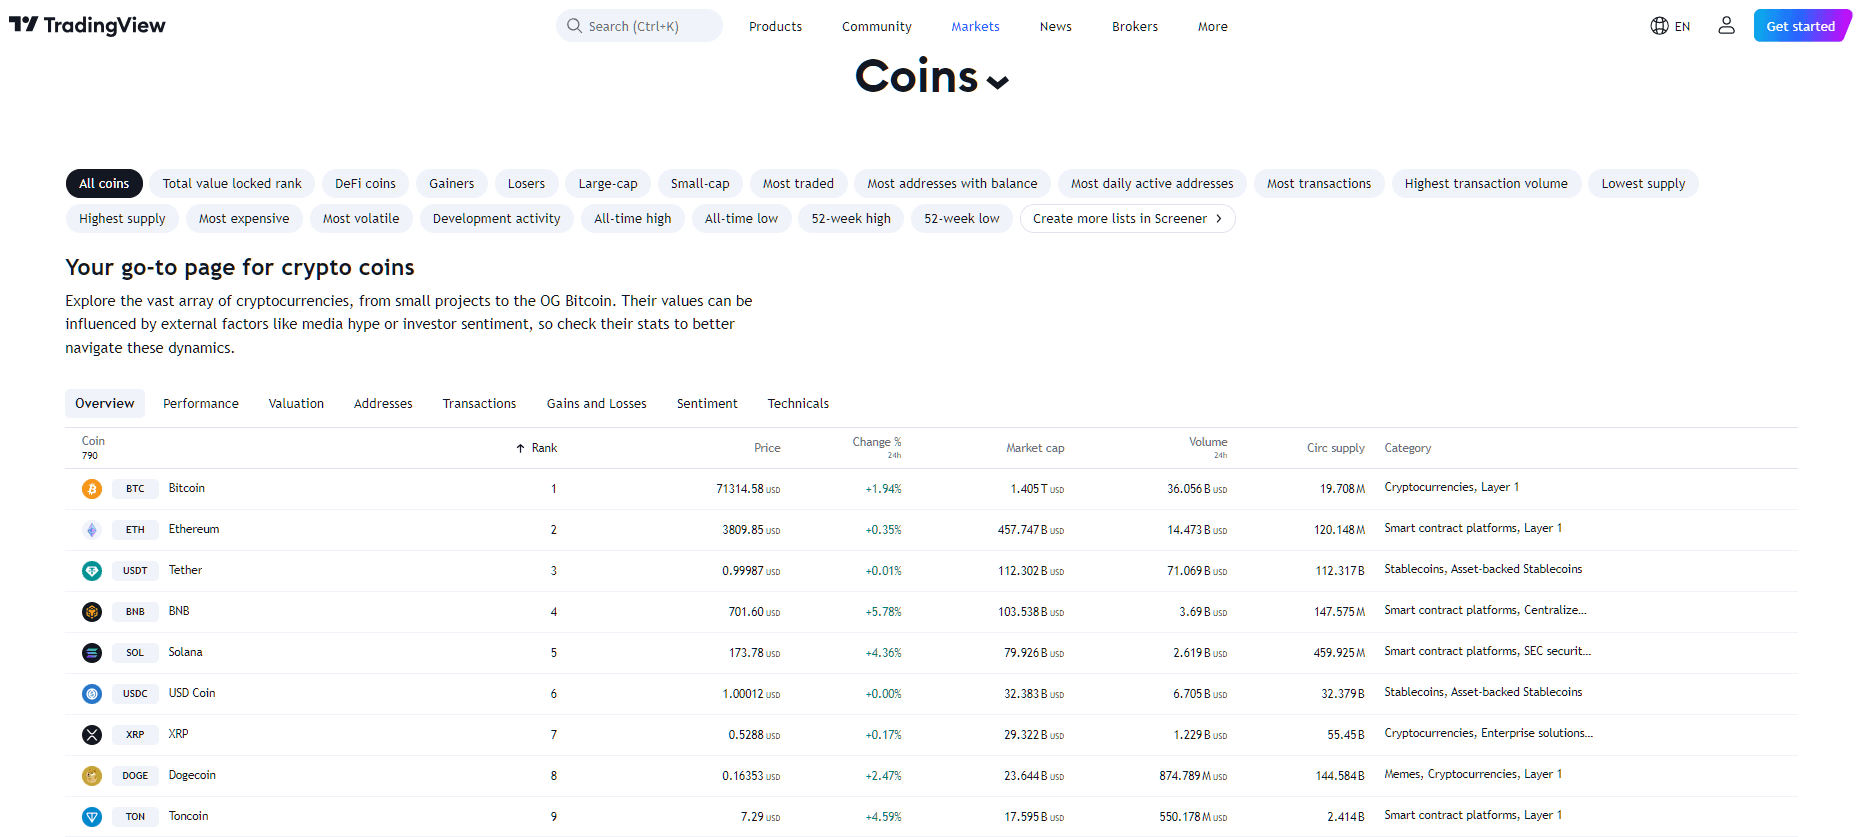Screen dimensions: 1862x837
Task: Open the Brokers menu
Action: pos(1135,27)
